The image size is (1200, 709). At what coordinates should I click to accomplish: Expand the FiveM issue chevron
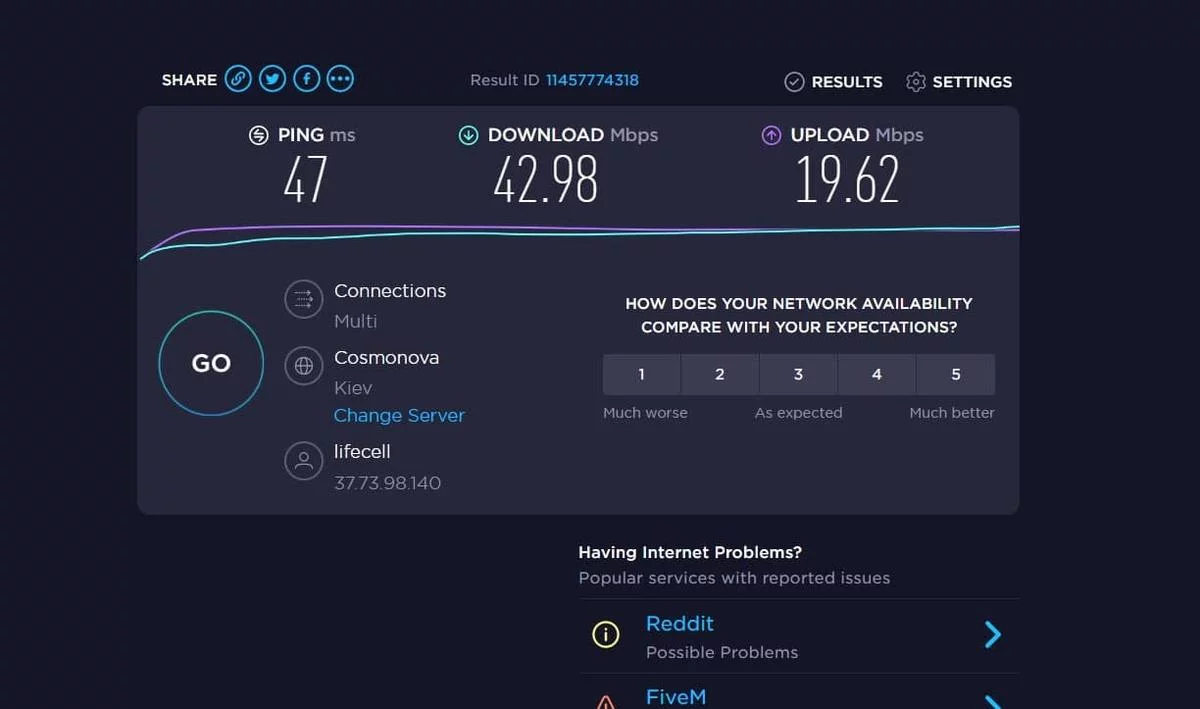(x=992, y=701)
